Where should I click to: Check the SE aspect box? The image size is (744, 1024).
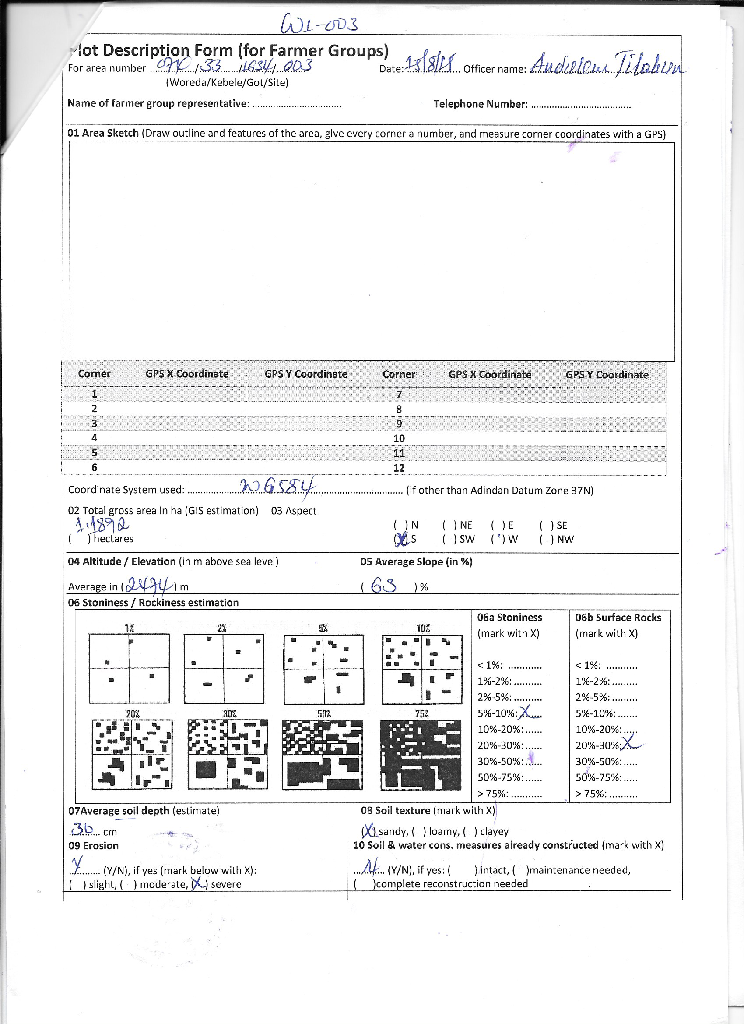point(546,525)
